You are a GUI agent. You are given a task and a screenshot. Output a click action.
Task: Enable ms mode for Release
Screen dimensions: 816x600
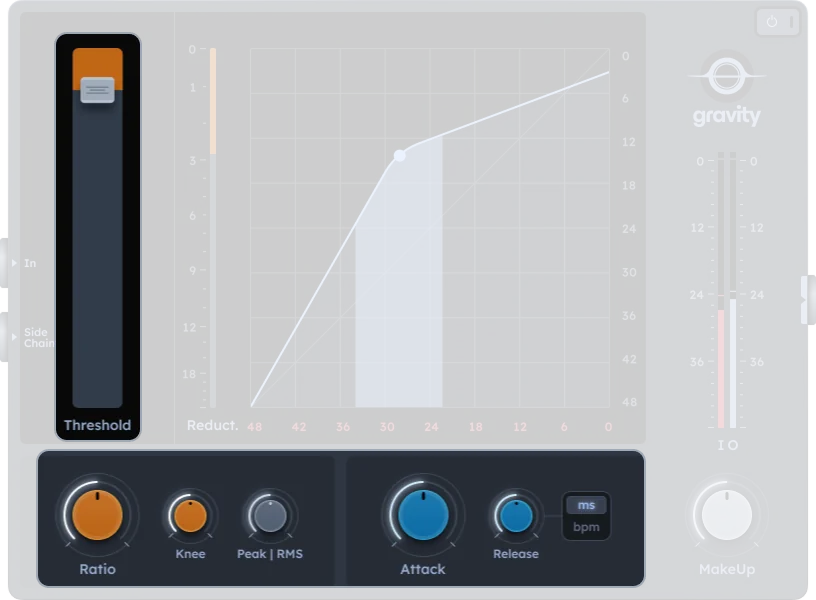pyautogui.click(x=585, y=507)
